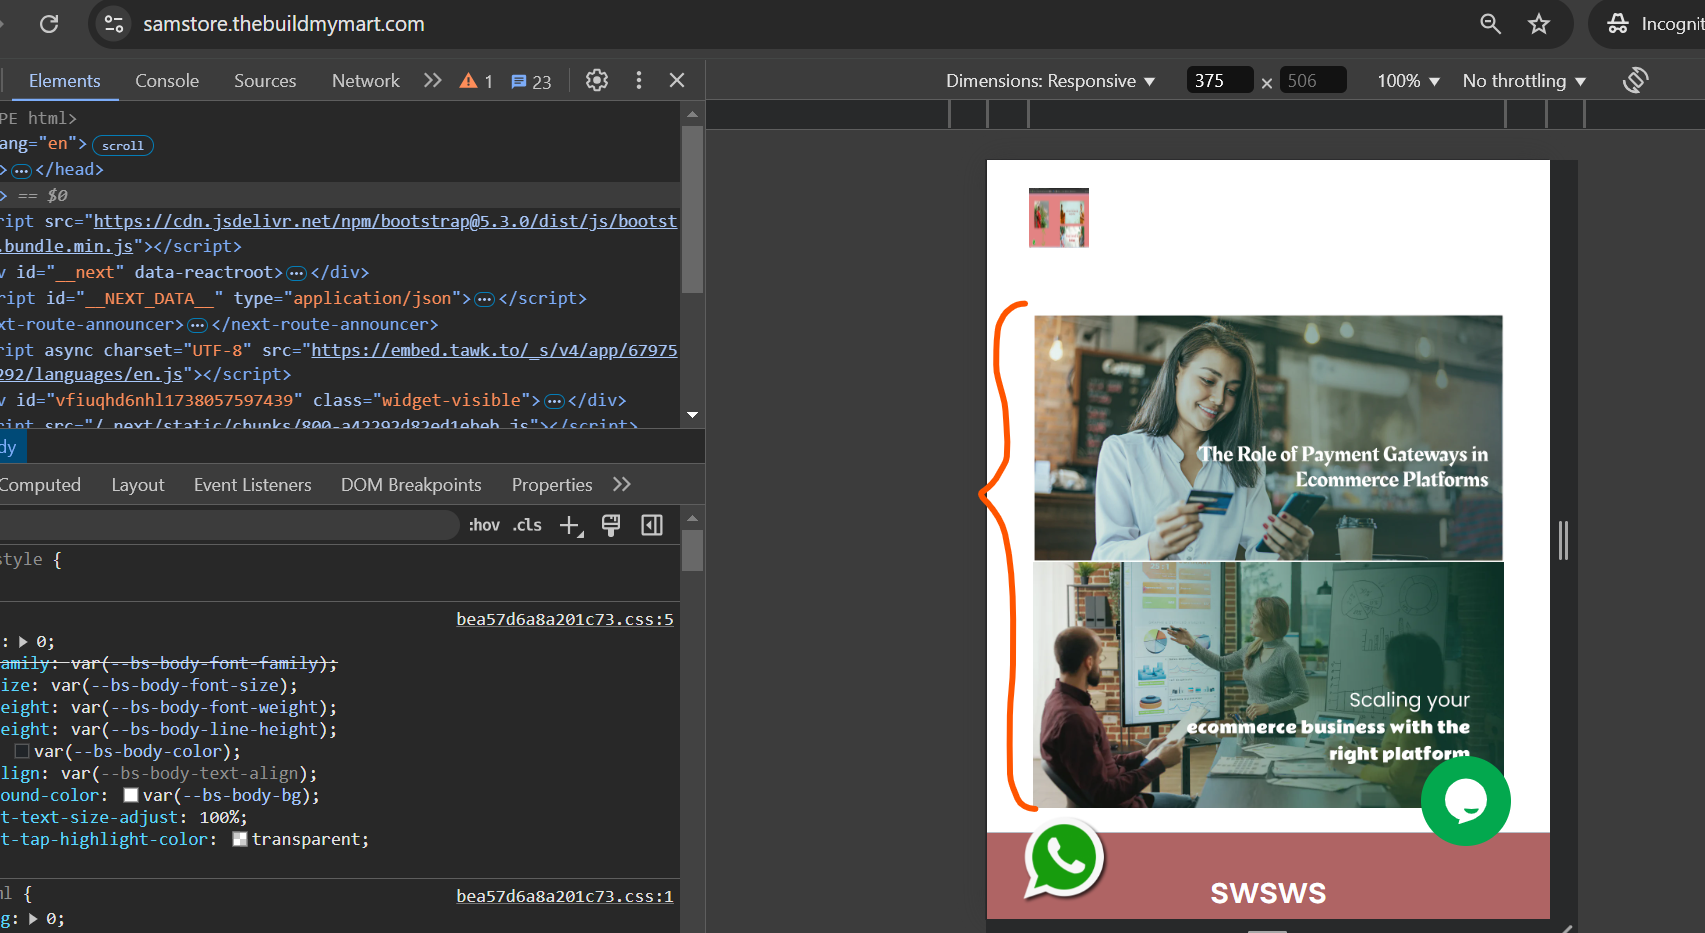Click the Elements tree scrollbar down arrow
Screen dimensions: 1705x933
pyautogui.click(x=692, y=414)
